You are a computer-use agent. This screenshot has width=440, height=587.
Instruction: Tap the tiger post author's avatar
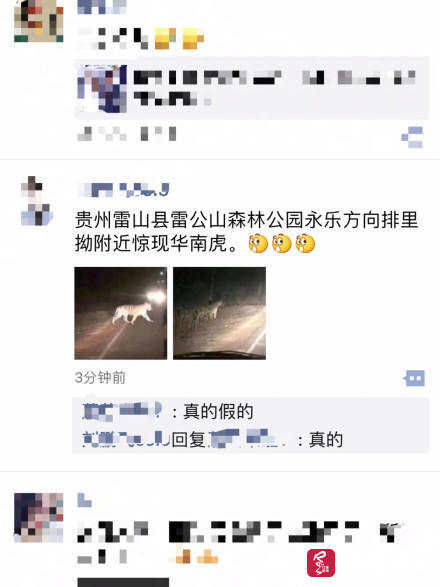click(37, 201)
